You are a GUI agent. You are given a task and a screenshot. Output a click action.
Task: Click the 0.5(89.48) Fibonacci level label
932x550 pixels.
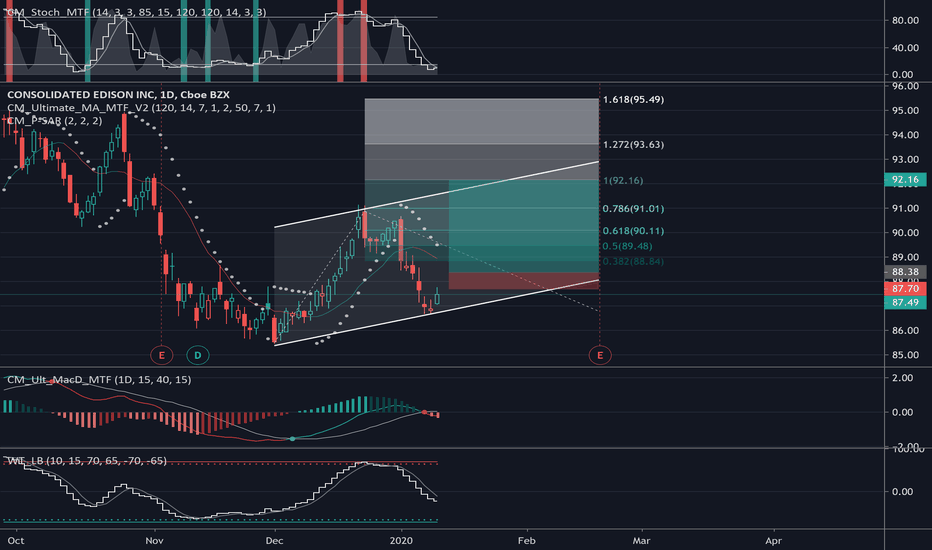[x=627, y=246]
